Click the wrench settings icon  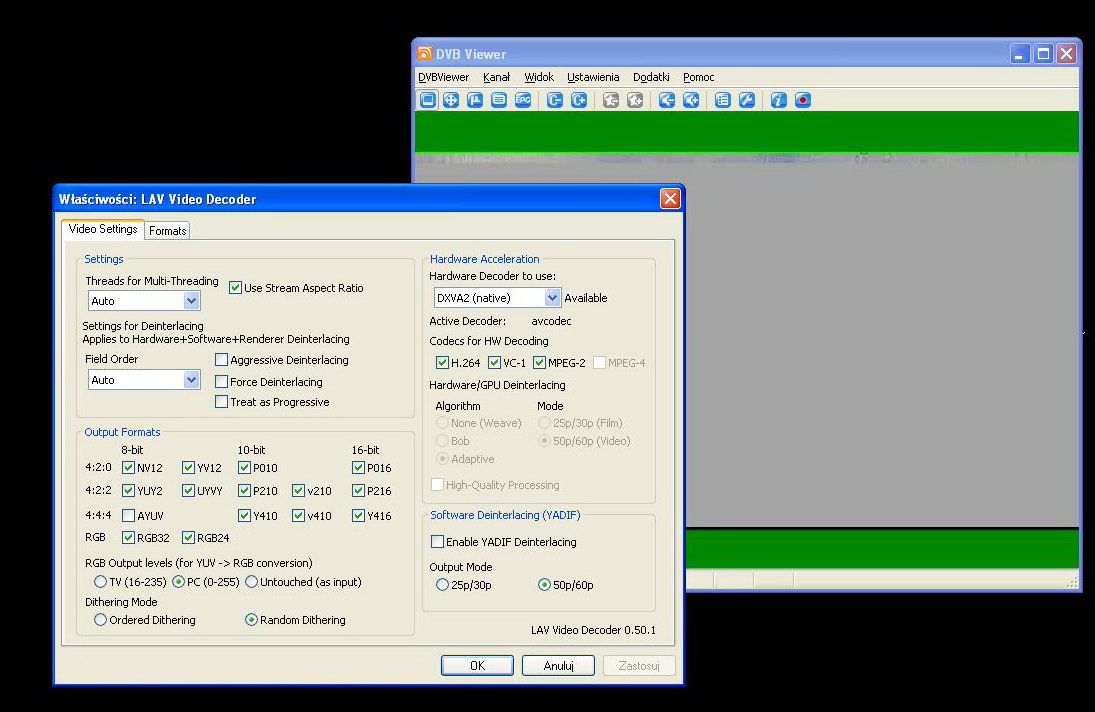click(x=746, y=100)
